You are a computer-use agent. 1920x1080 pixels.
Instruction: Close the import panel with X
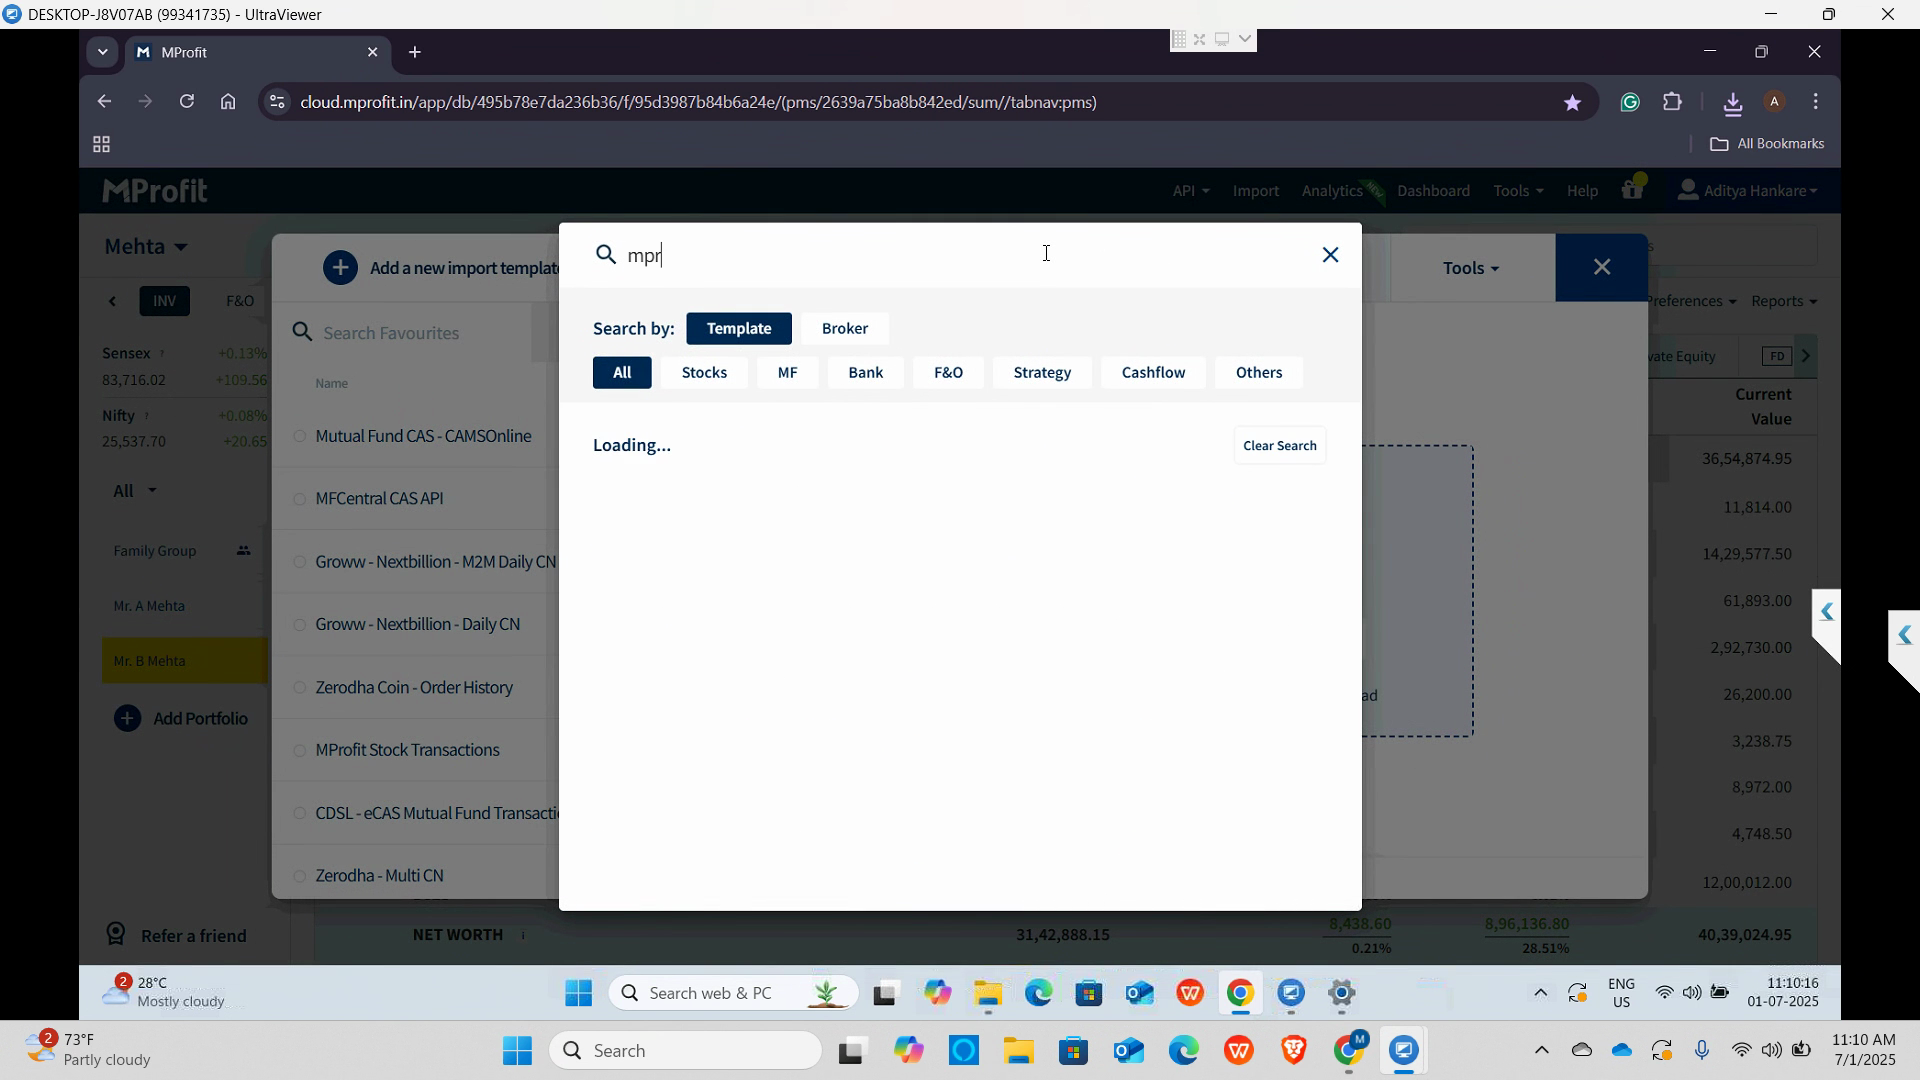click(x=1602, y=267)
